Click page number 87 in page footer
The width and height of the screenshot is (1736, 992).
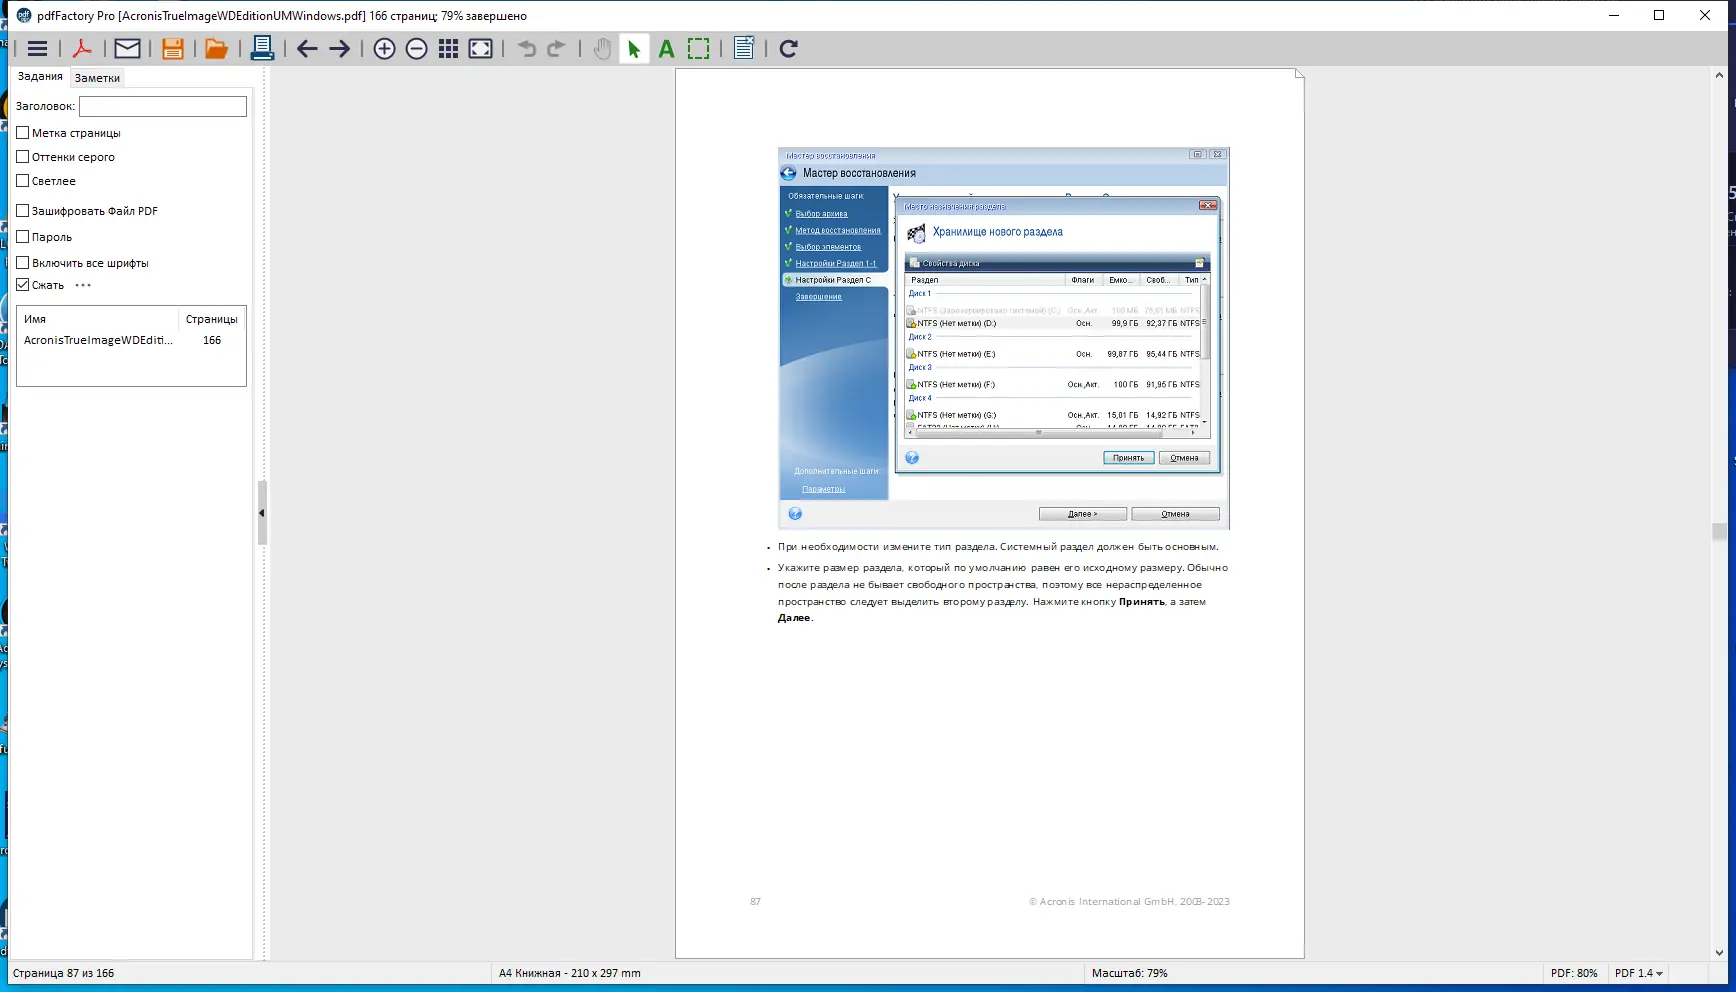click(x=755, y=902)
